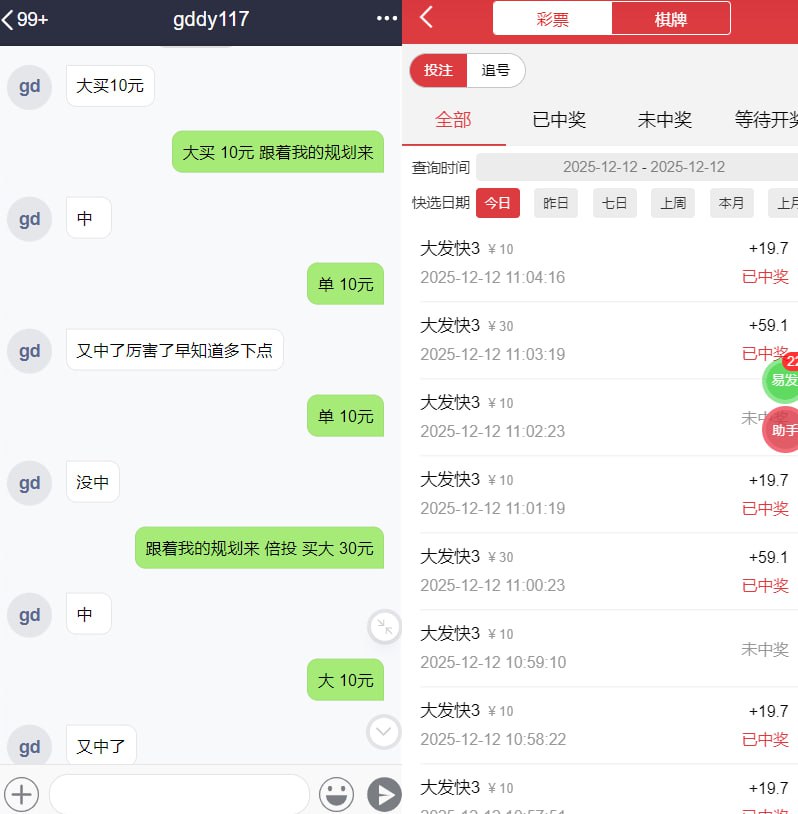Go back with the white arrow in red header
The height and width of the screenshot is (814, 798).
[426, 17]
